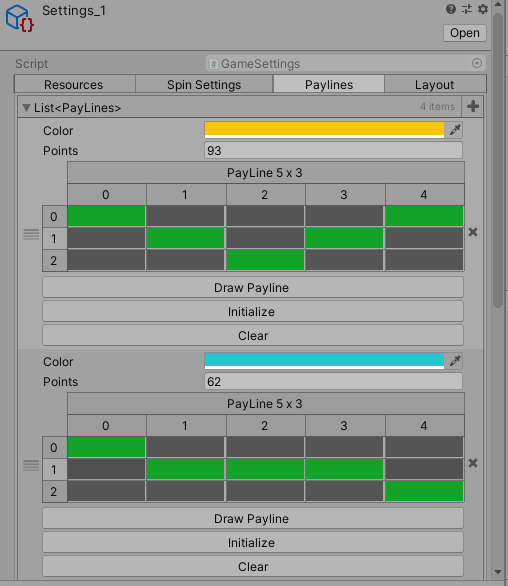The width and height of the screenshot is (508, 586).
Task: Toggle off second payline cell column 0 row 0
Action: [106, 447]
